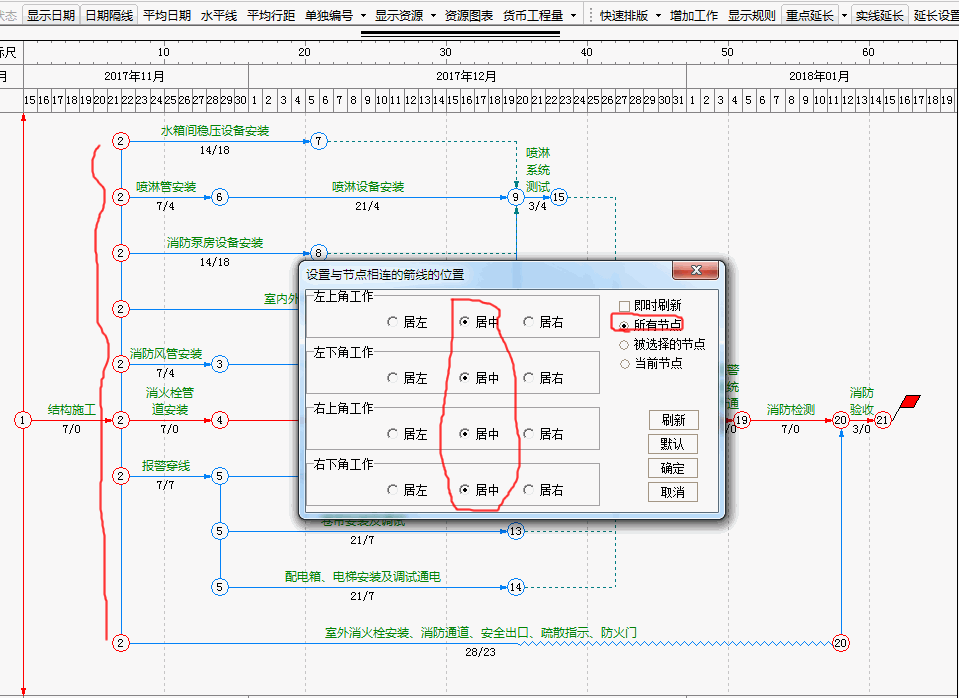Screen dimensions: 959x698
Task: Click the red finish flag marker
Action: [909, 402]
